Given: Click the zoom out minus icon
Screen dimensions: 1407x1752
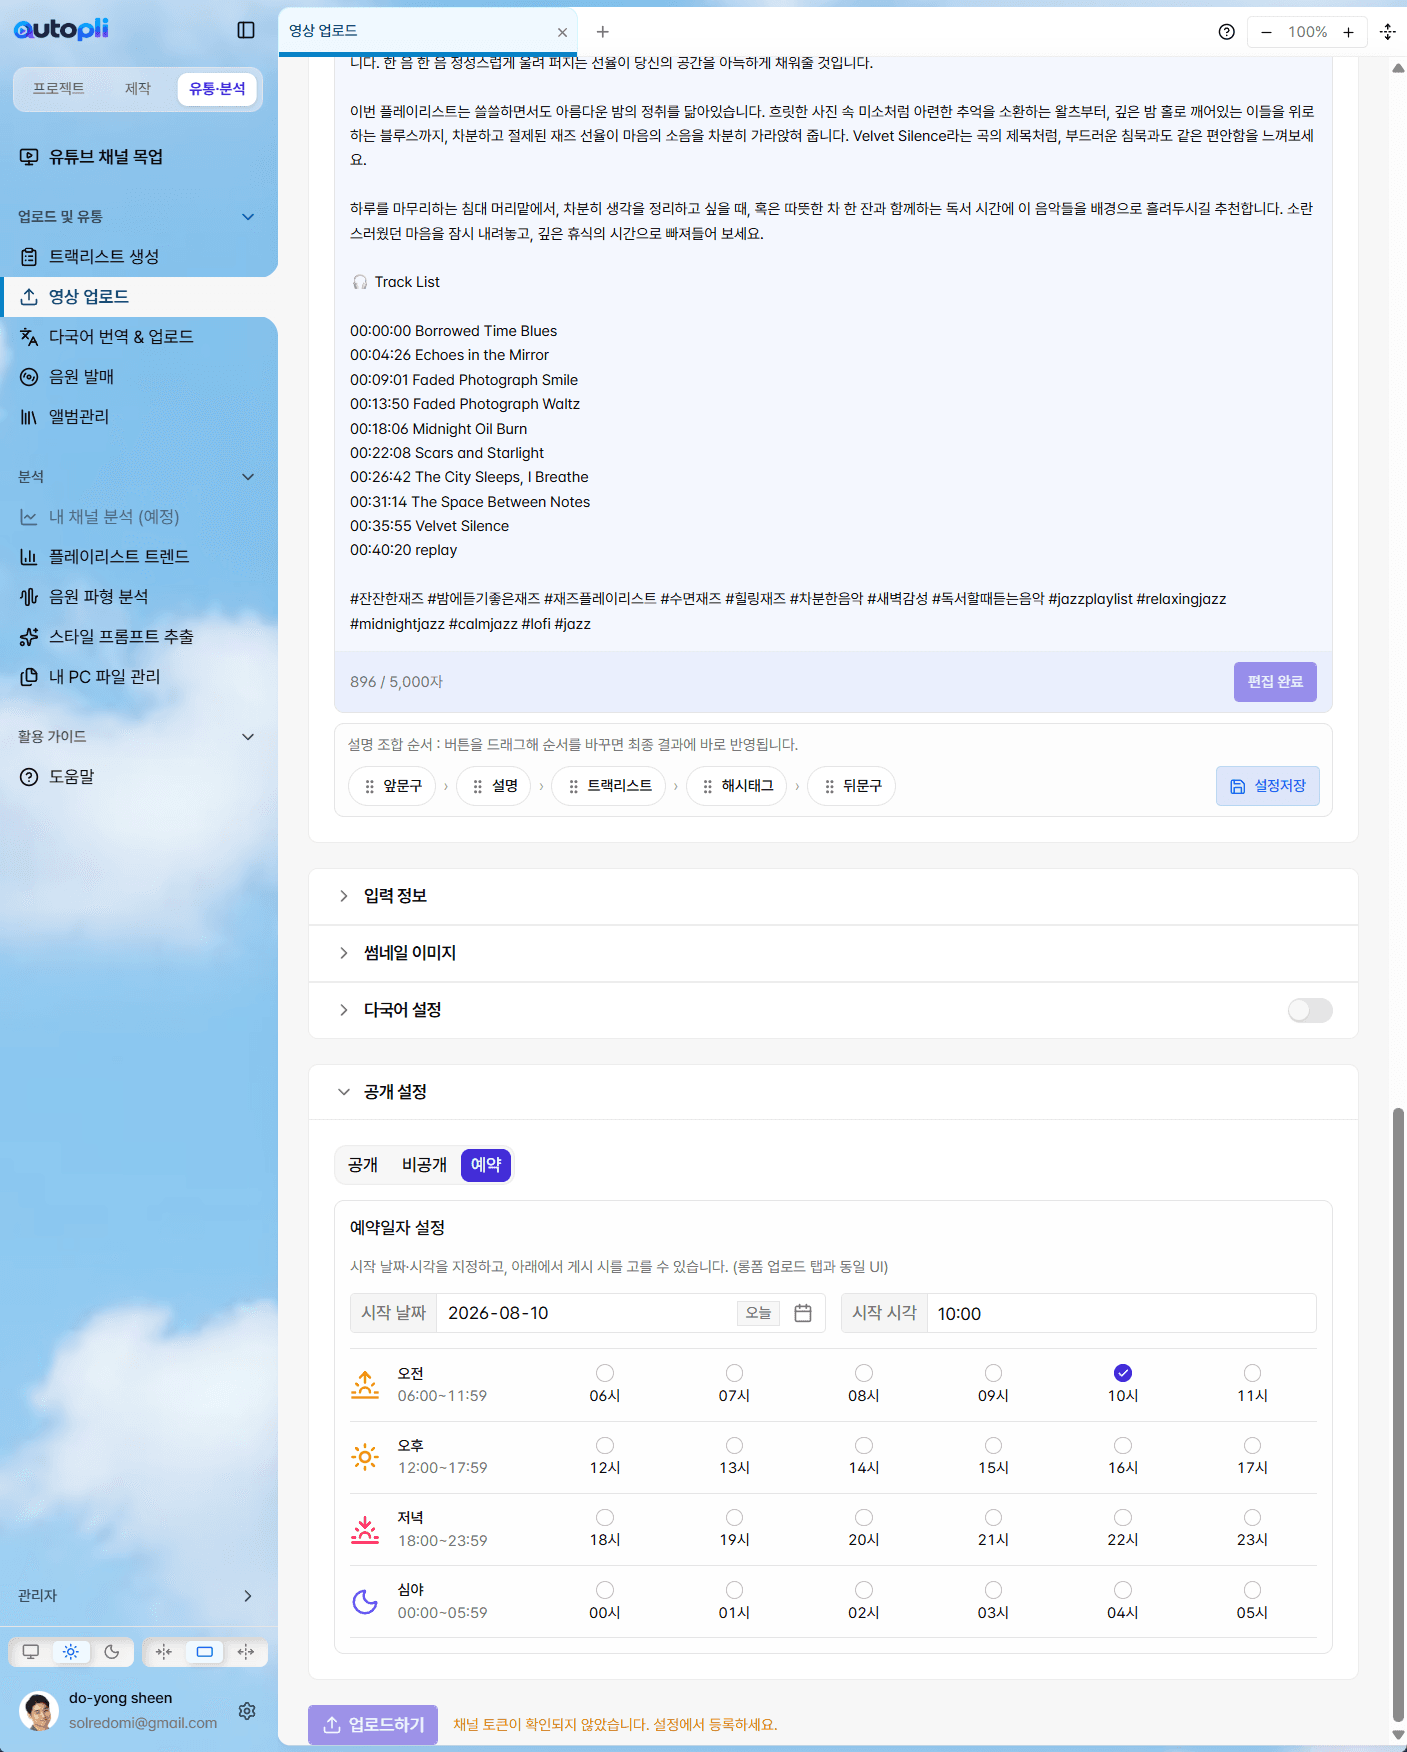Looking at the screenshot, I should coord(1266,32).
